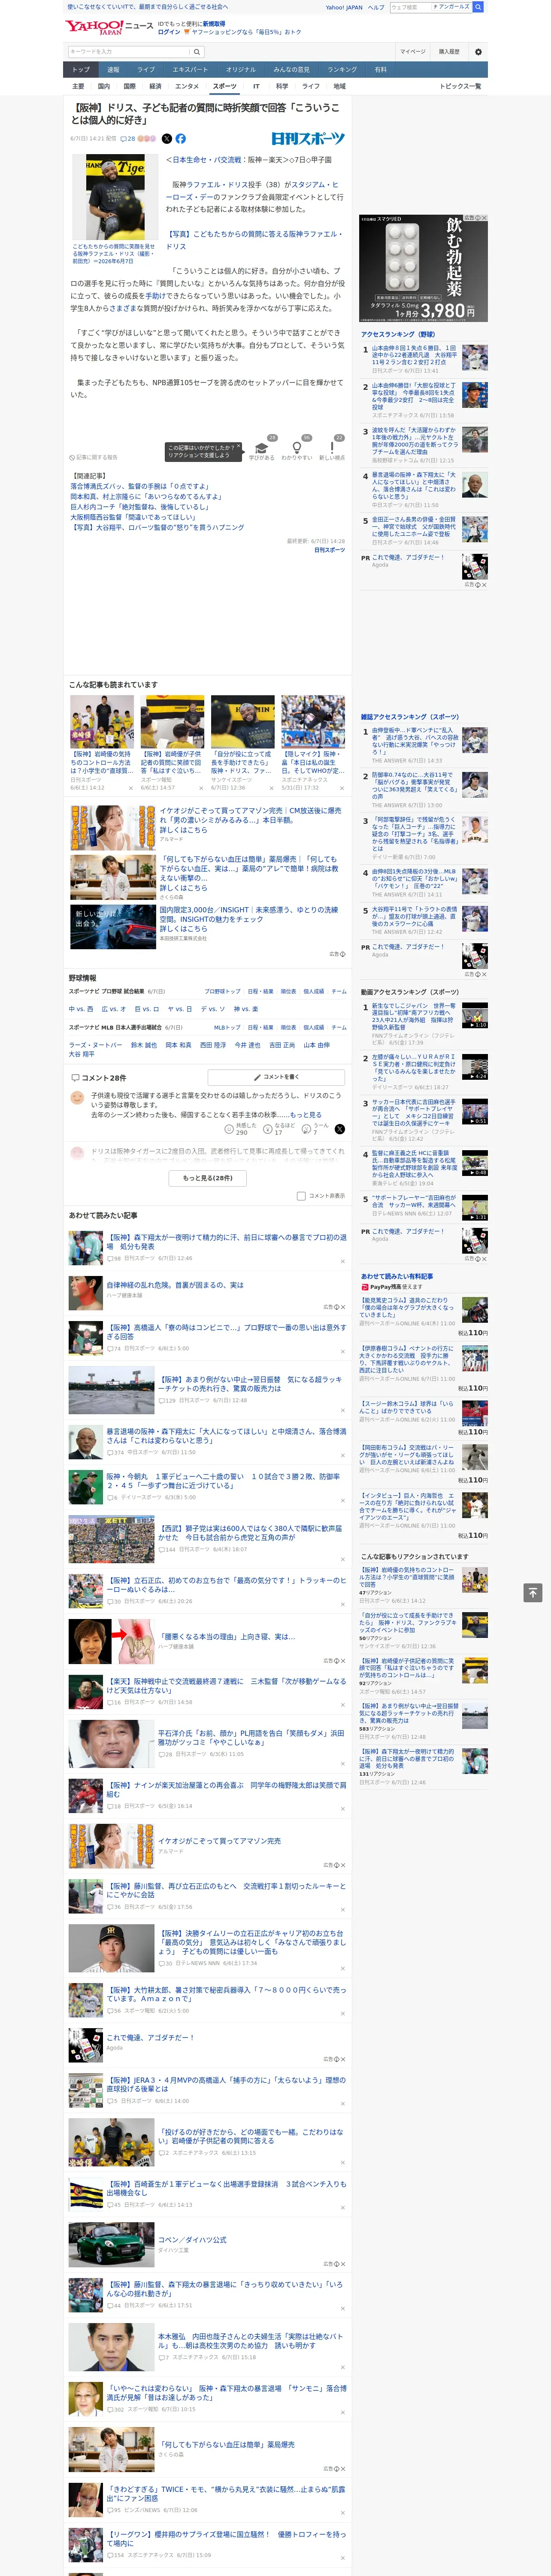The image size is (551, 2576).
Task: Open 購入履歴
Action: click(449, 52)
